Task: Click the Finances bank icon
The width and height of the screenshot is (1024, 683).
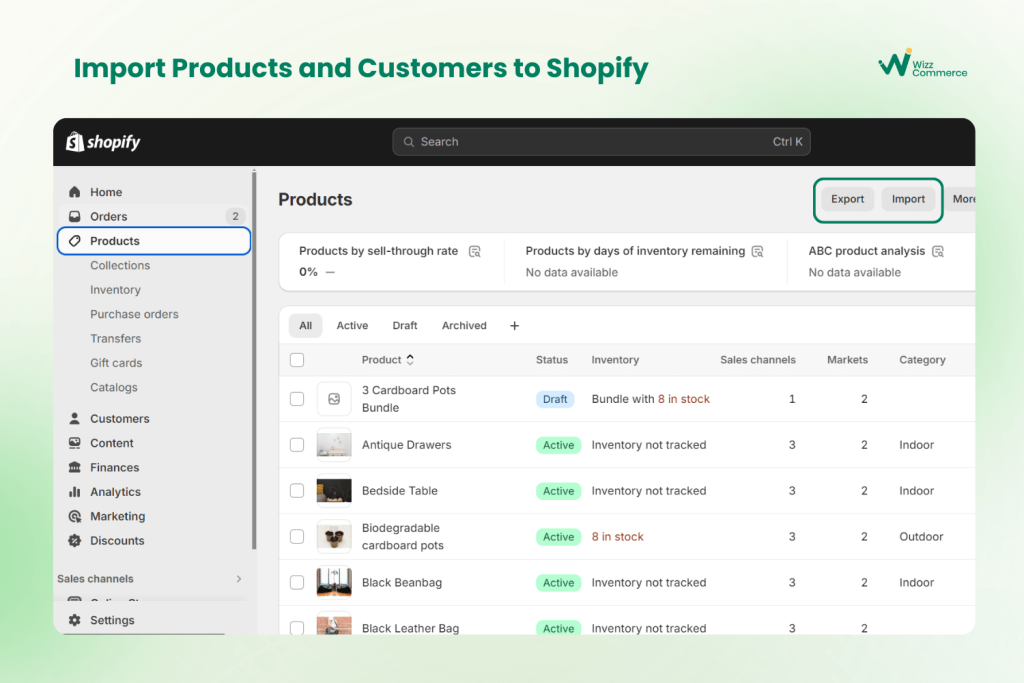Action: point(74,468)
